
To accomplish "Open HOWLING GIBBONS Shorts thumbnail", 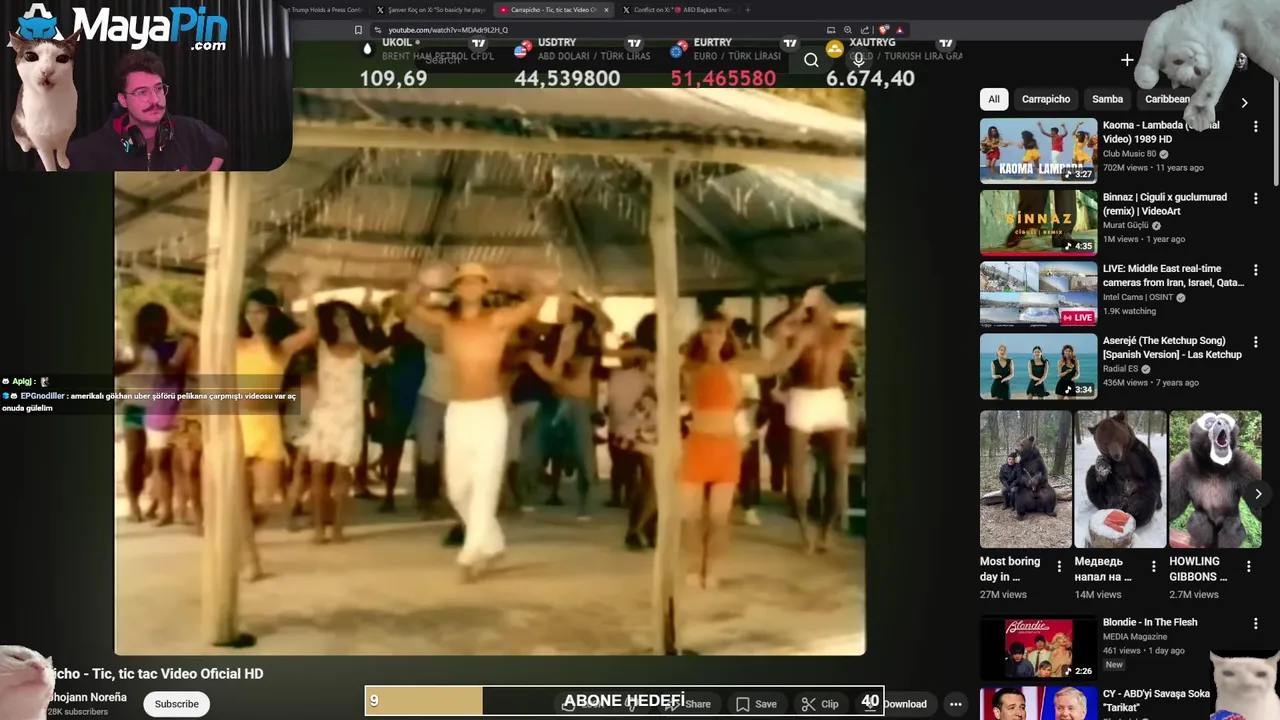I will point(1215,479).
